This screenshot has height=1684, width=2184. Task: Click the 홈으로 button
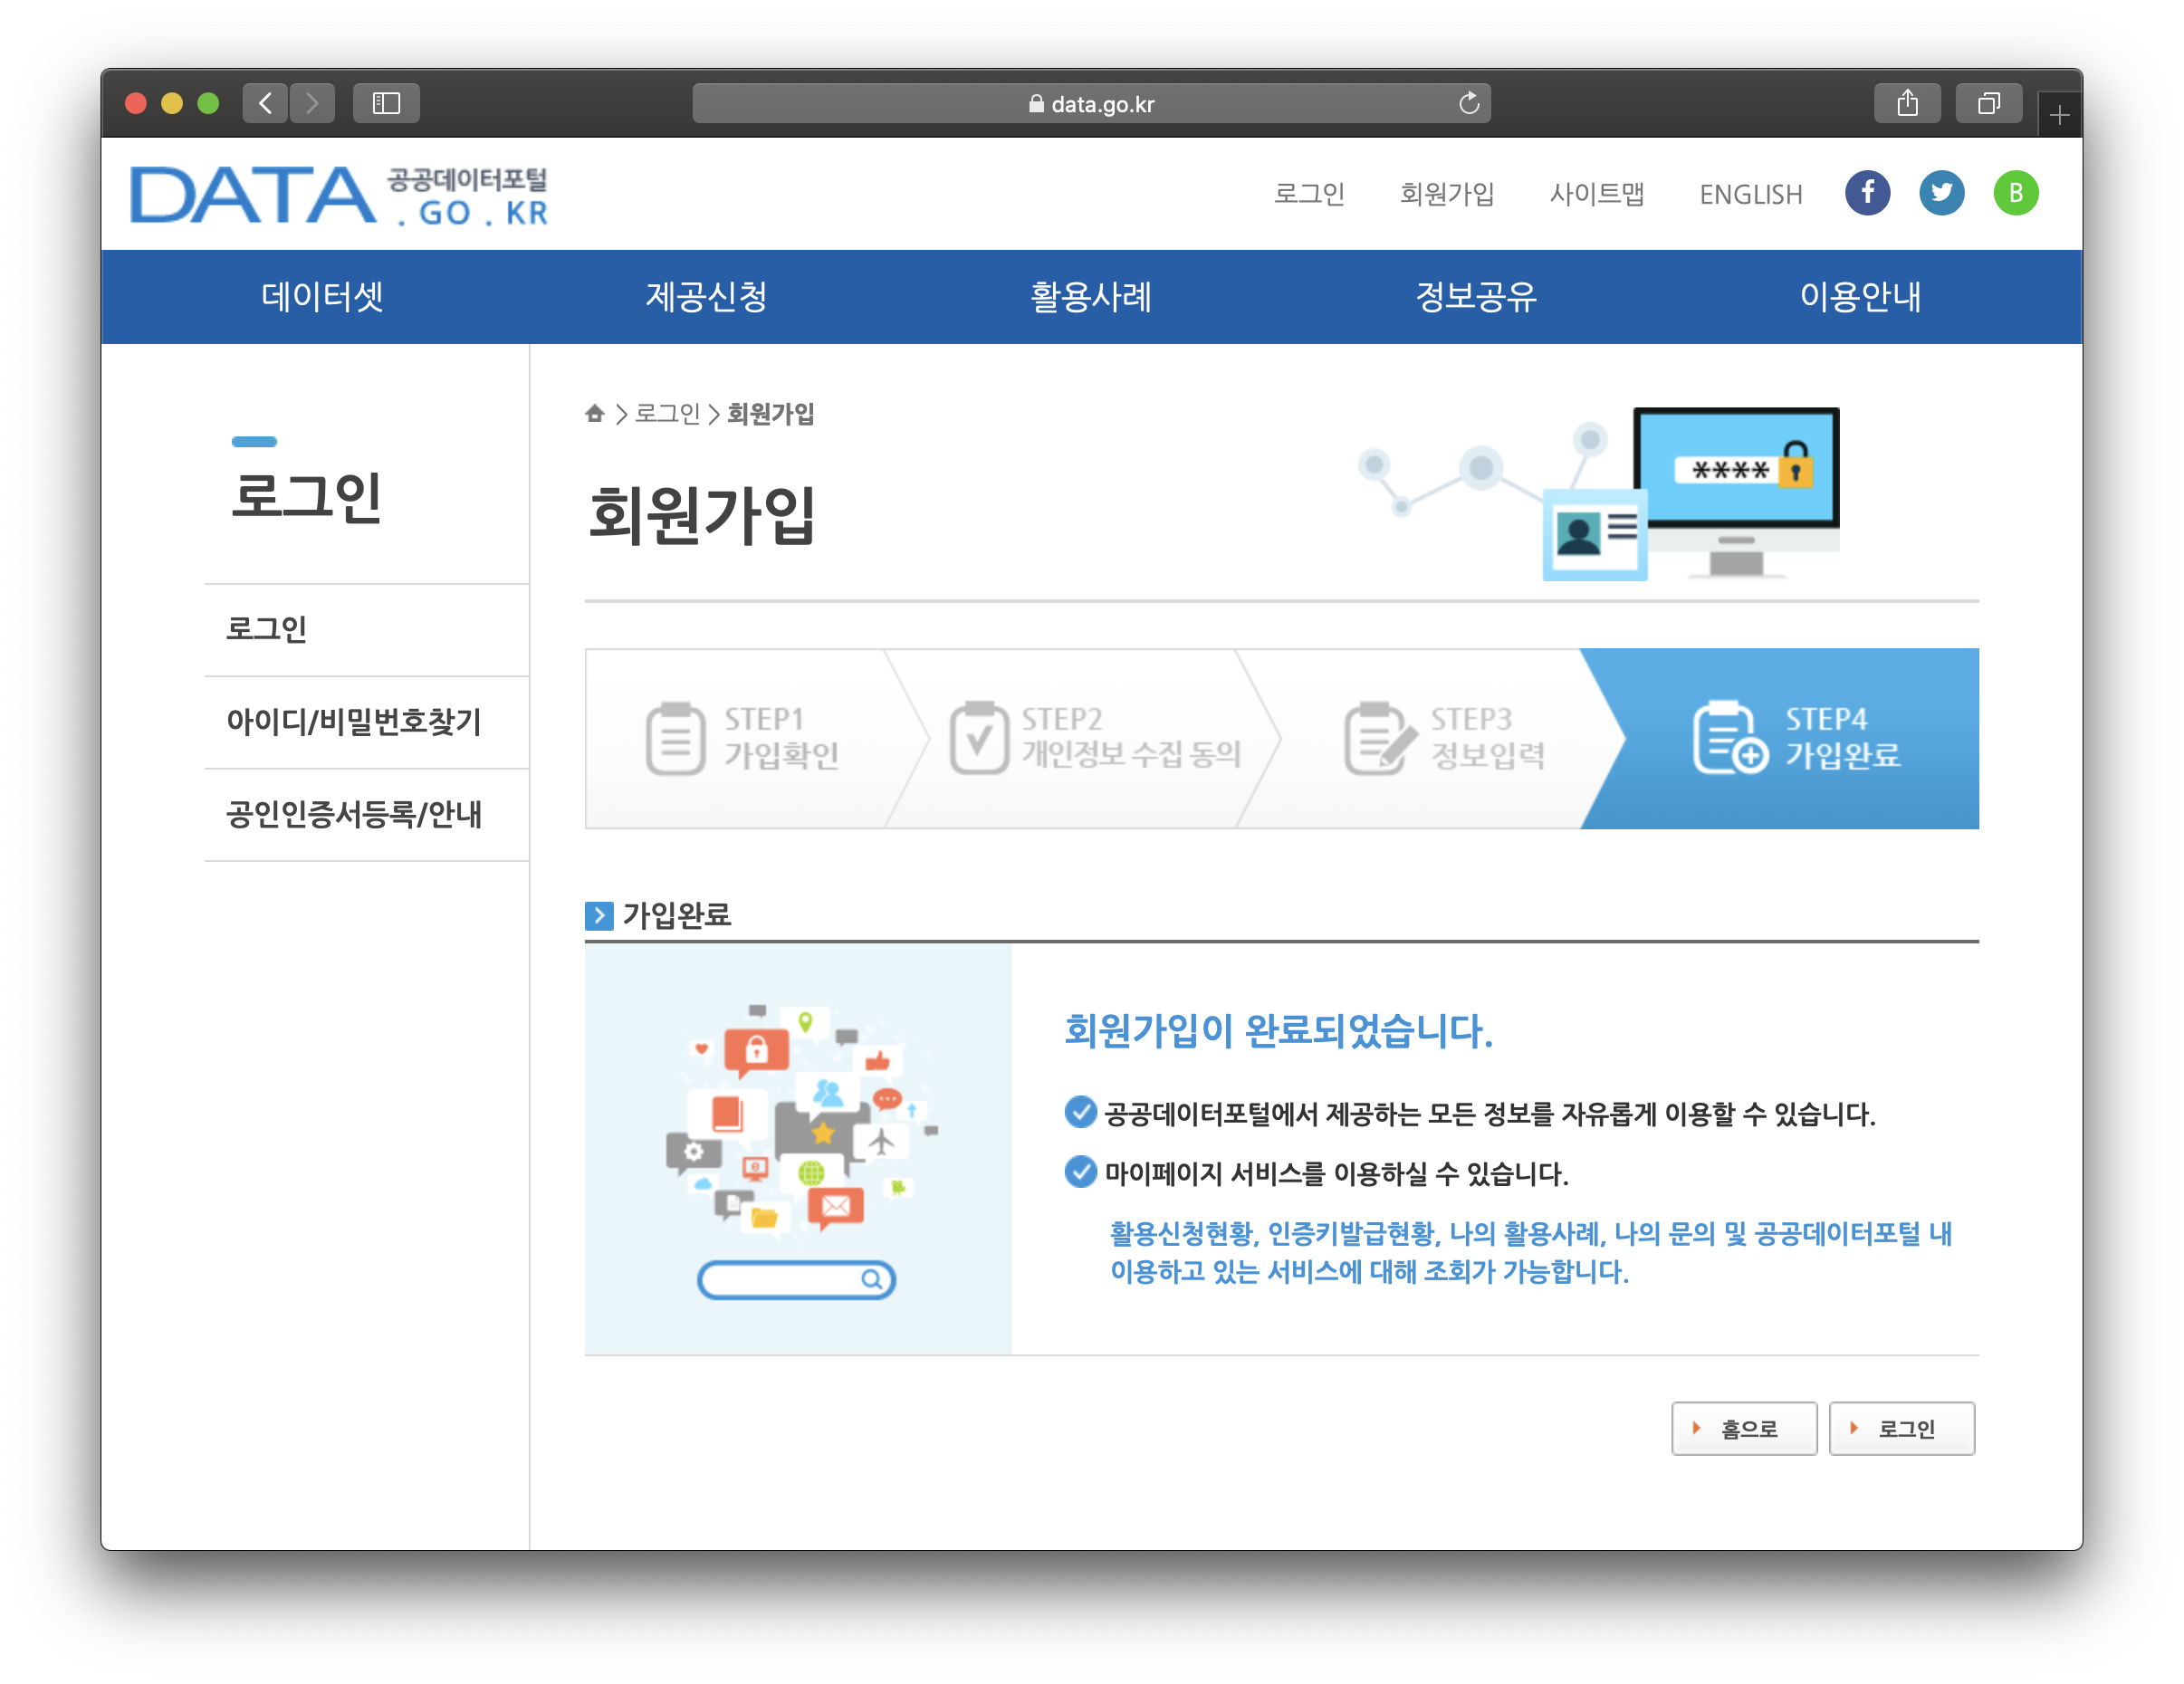point(1743,1428)
